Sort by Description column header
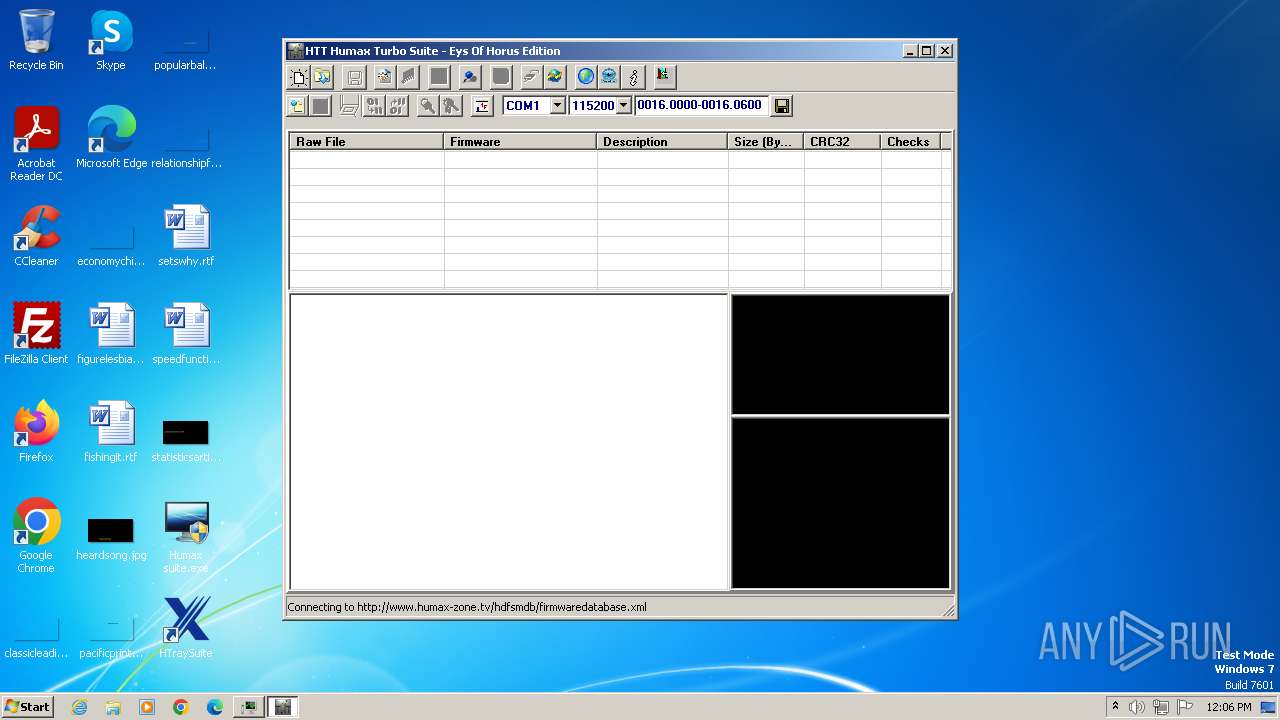Screen dimensions: 1280x720 [662, 142]
